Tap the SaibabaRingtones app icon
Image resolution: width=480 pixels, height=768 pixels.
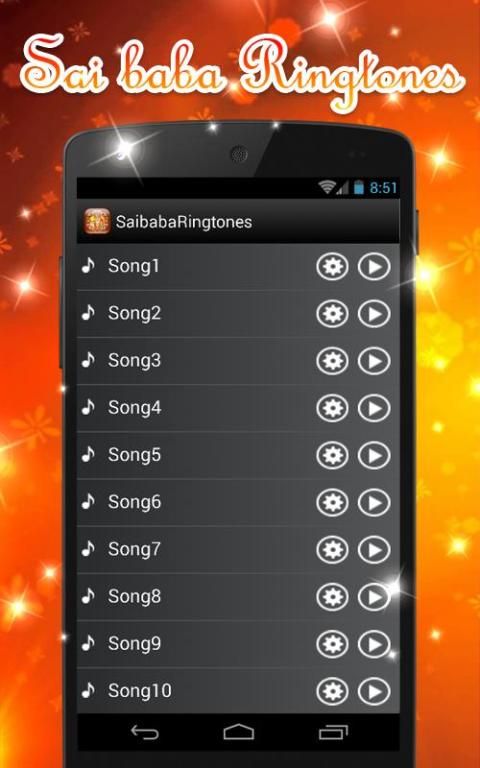(x=96, y=221)
